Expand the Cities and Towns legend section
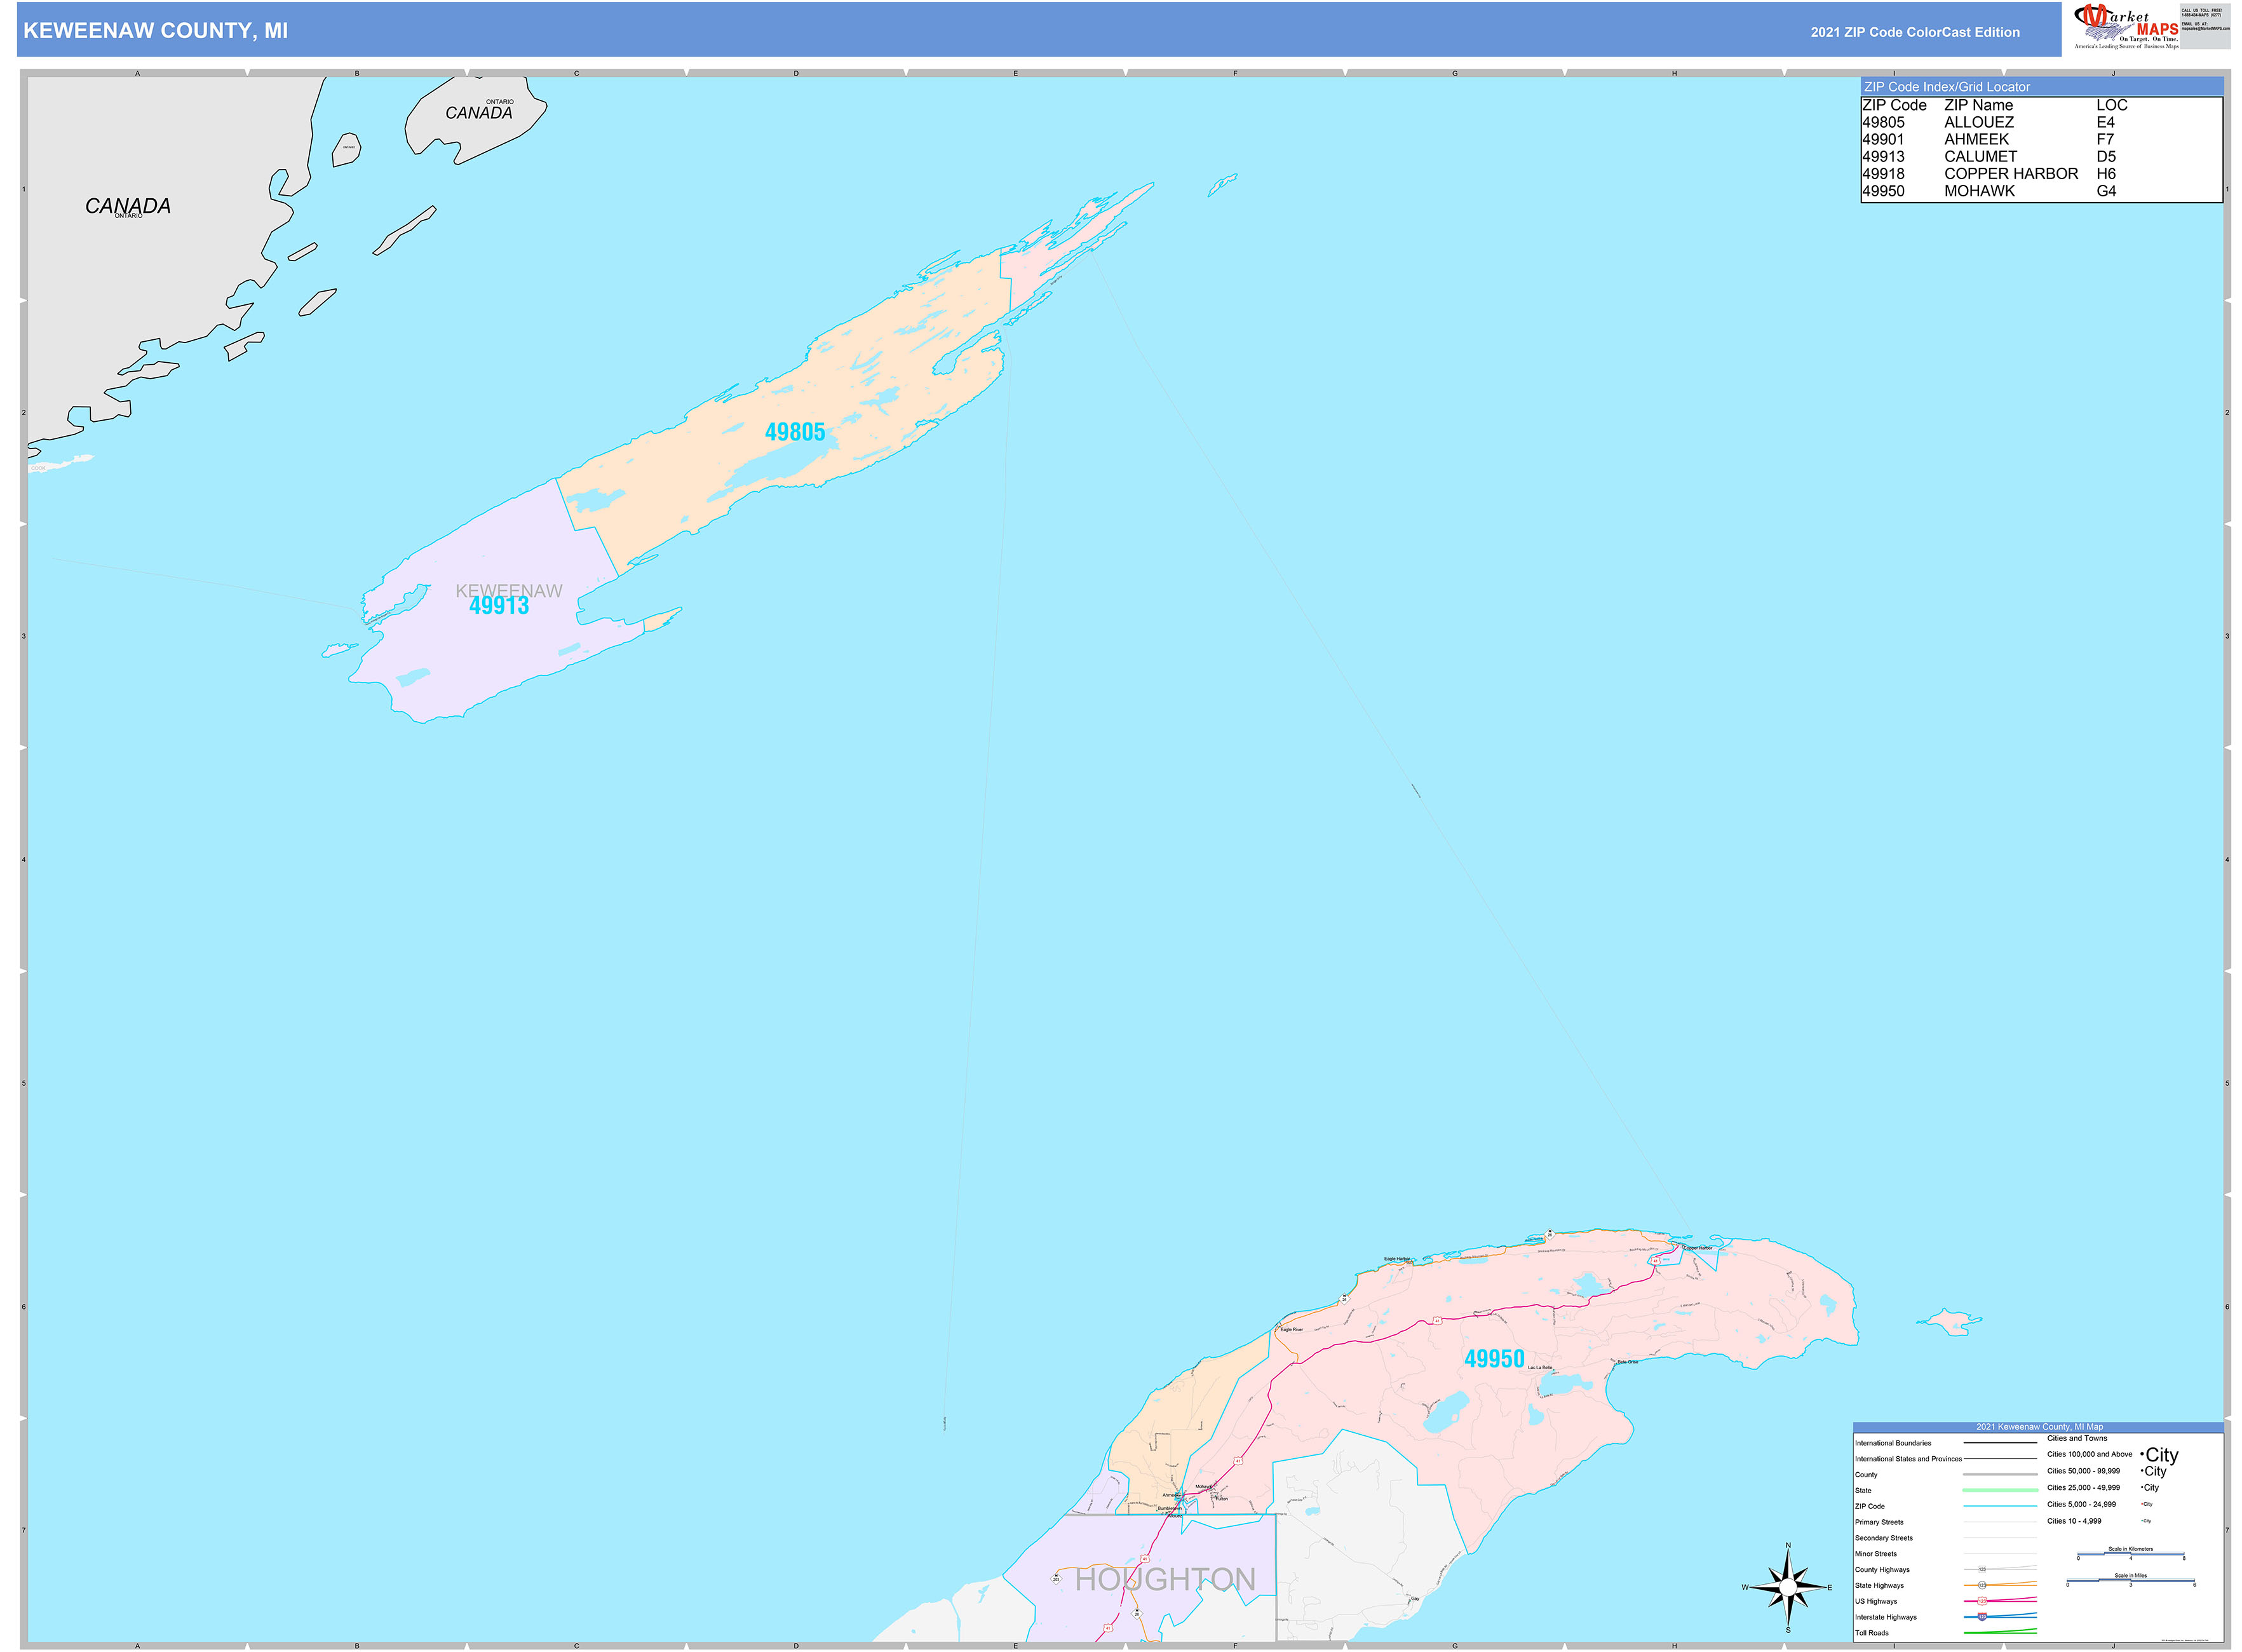 click(x=2078, y=1439)
